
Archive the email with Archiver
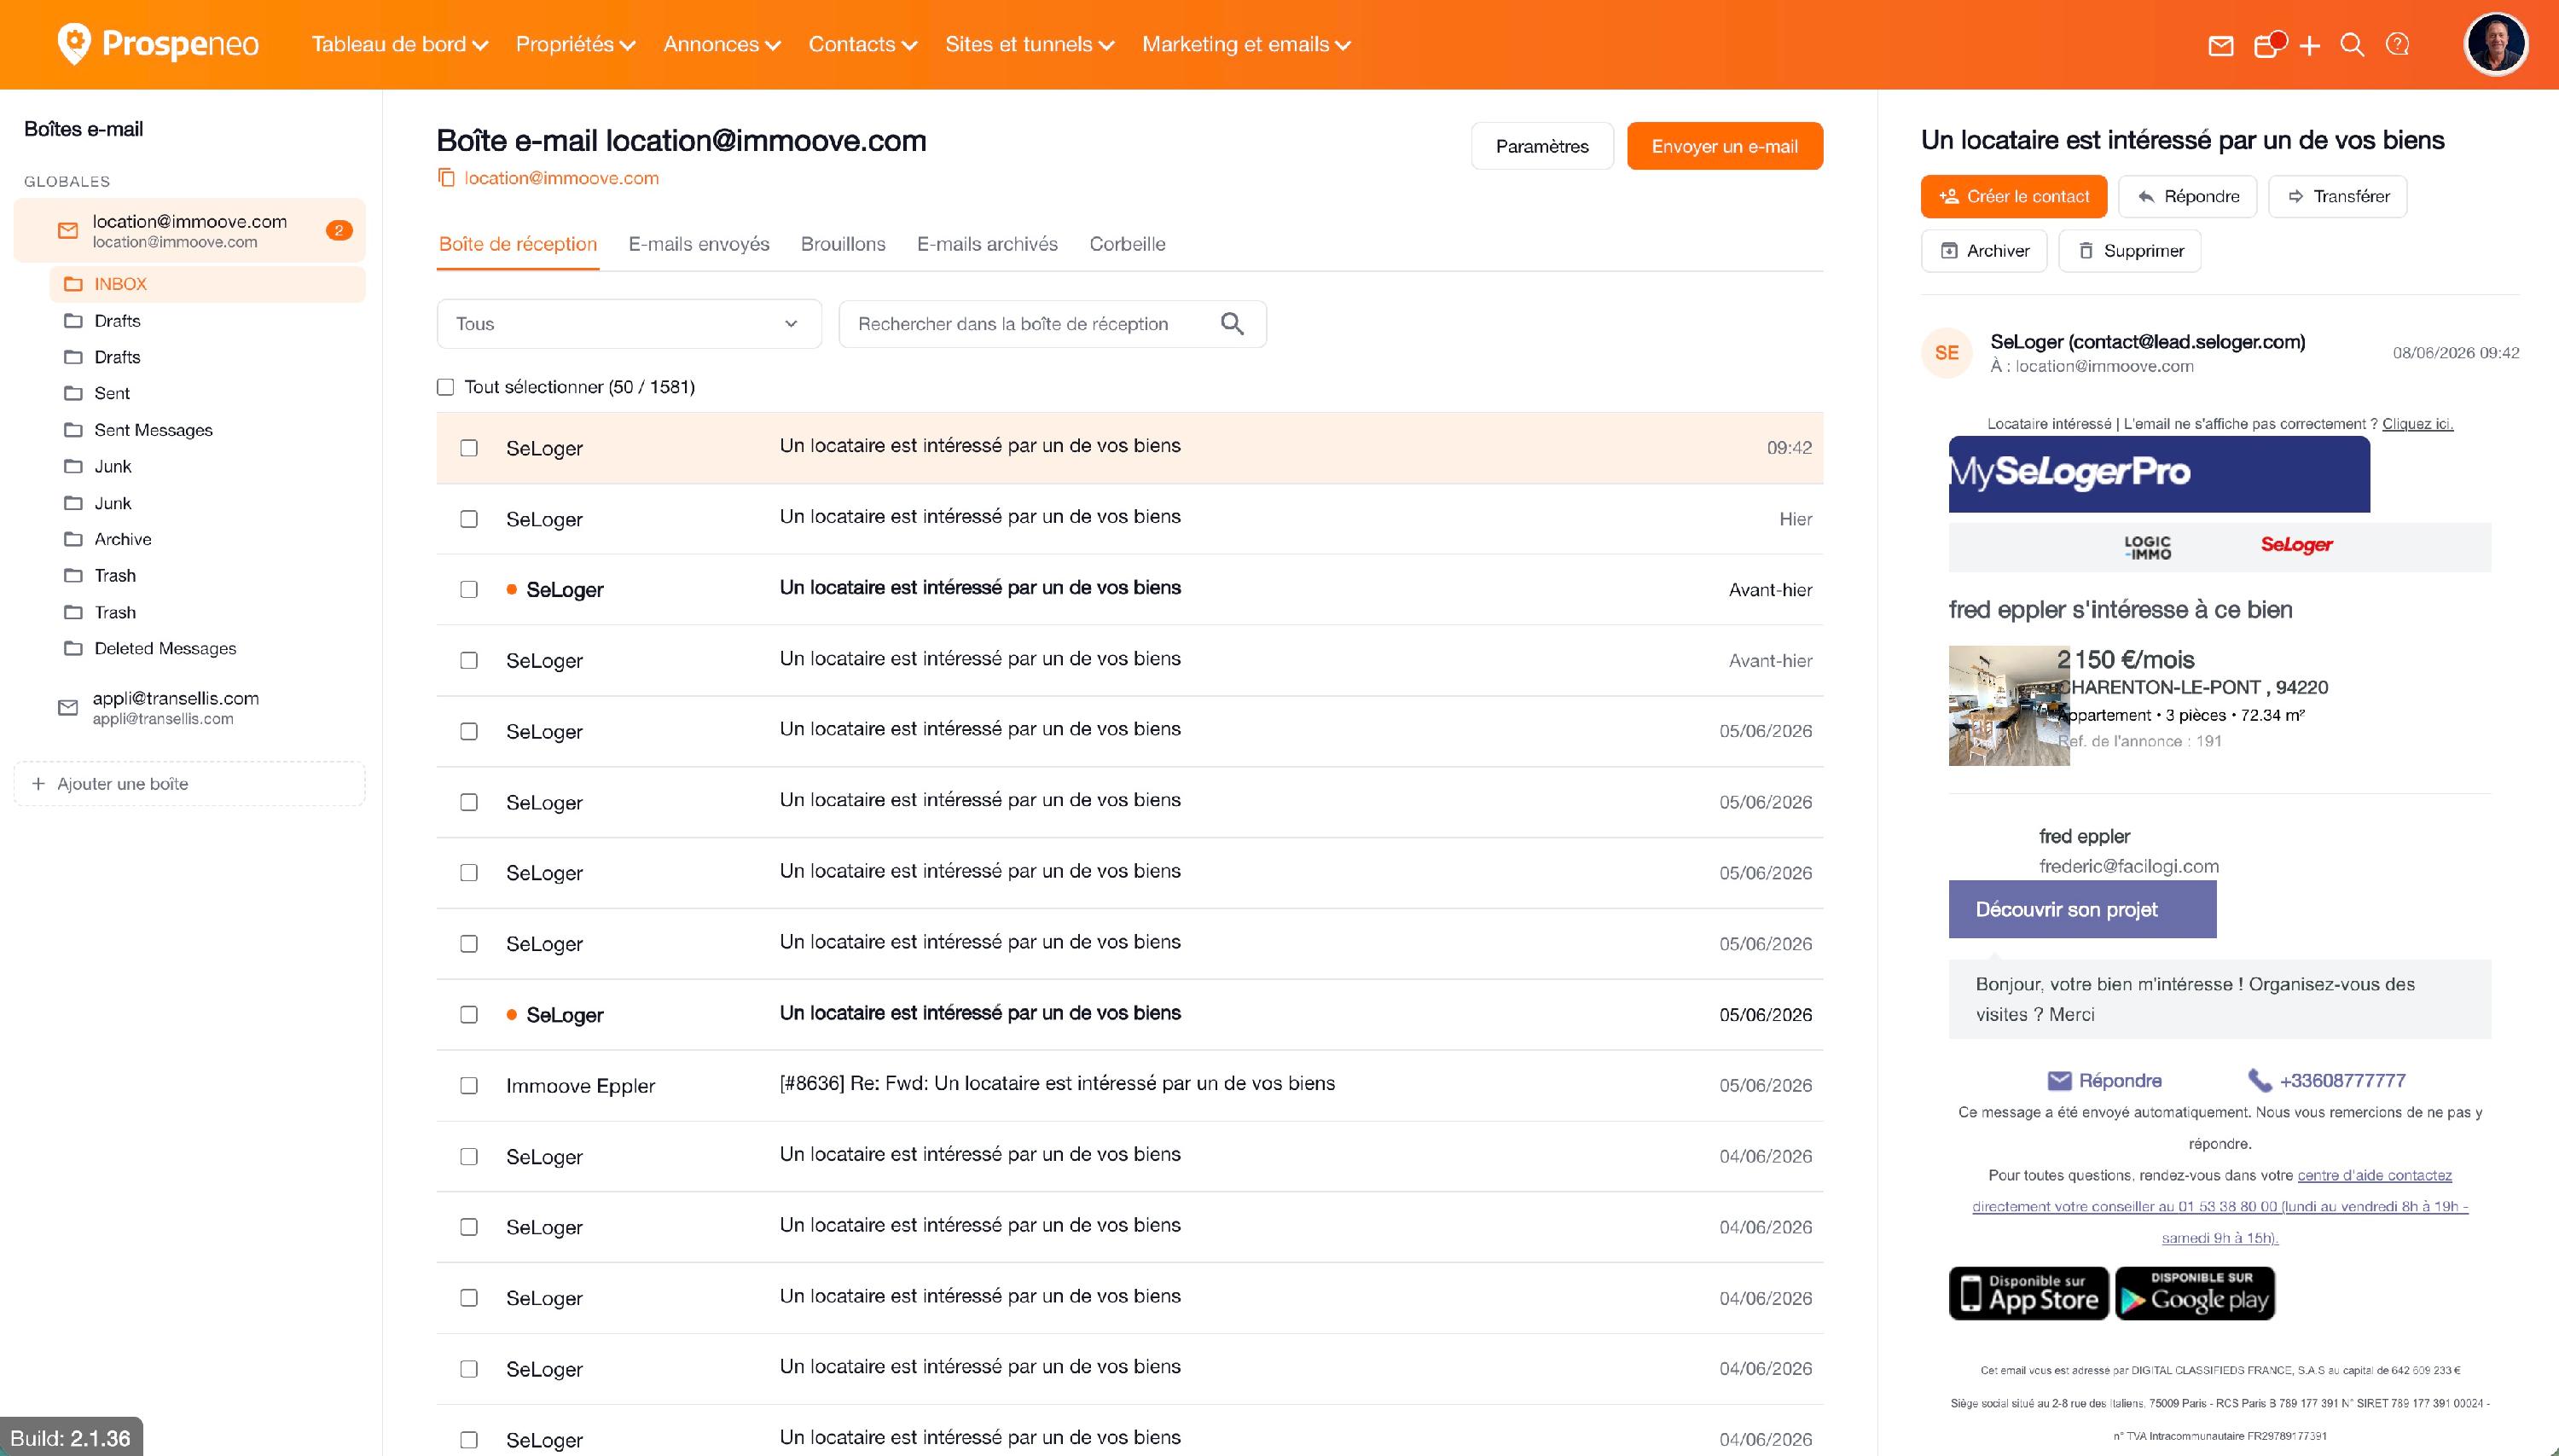pyautogui.click(x=1984, y=251)
